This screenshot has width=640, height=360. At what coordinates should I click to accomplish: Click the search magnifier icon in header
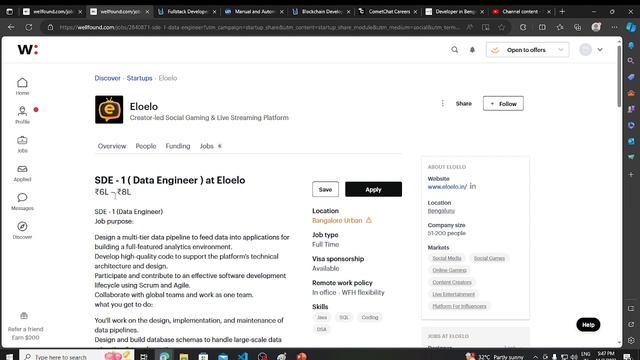(x=454, y=50)
